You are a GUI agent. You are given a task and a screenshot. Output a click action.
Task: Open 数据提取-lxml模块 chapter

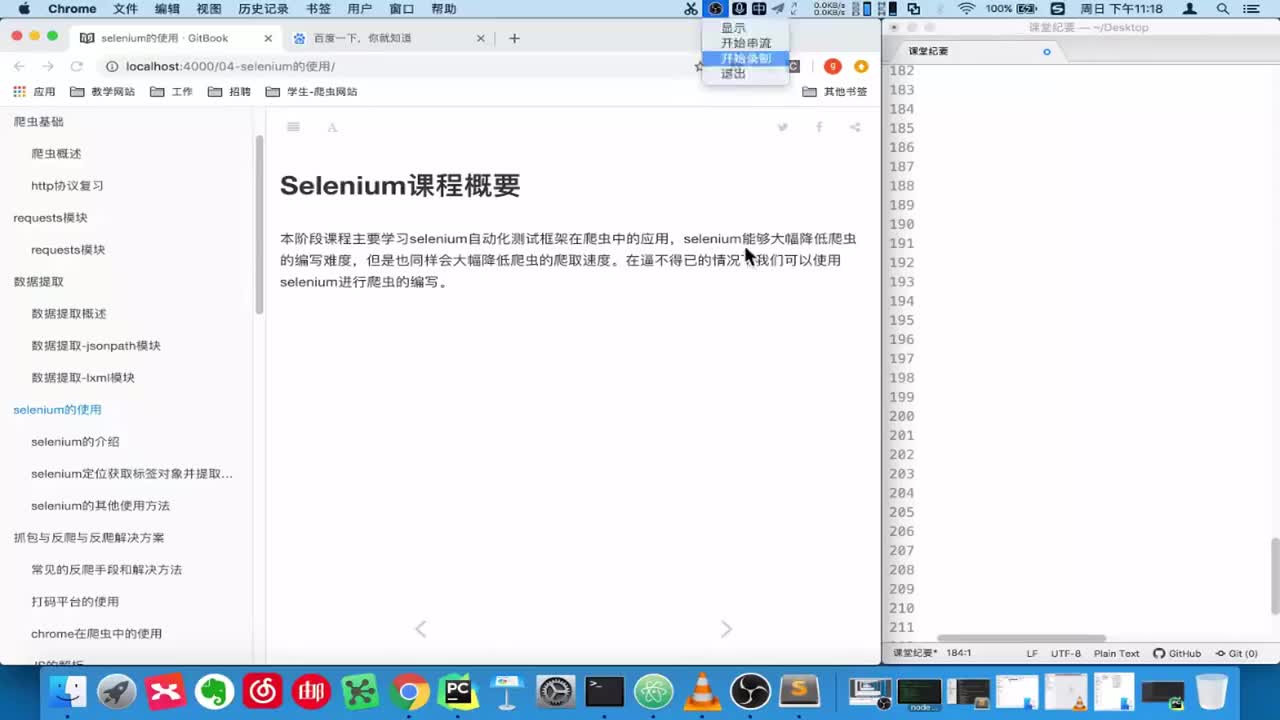click(x=83, y=378)
